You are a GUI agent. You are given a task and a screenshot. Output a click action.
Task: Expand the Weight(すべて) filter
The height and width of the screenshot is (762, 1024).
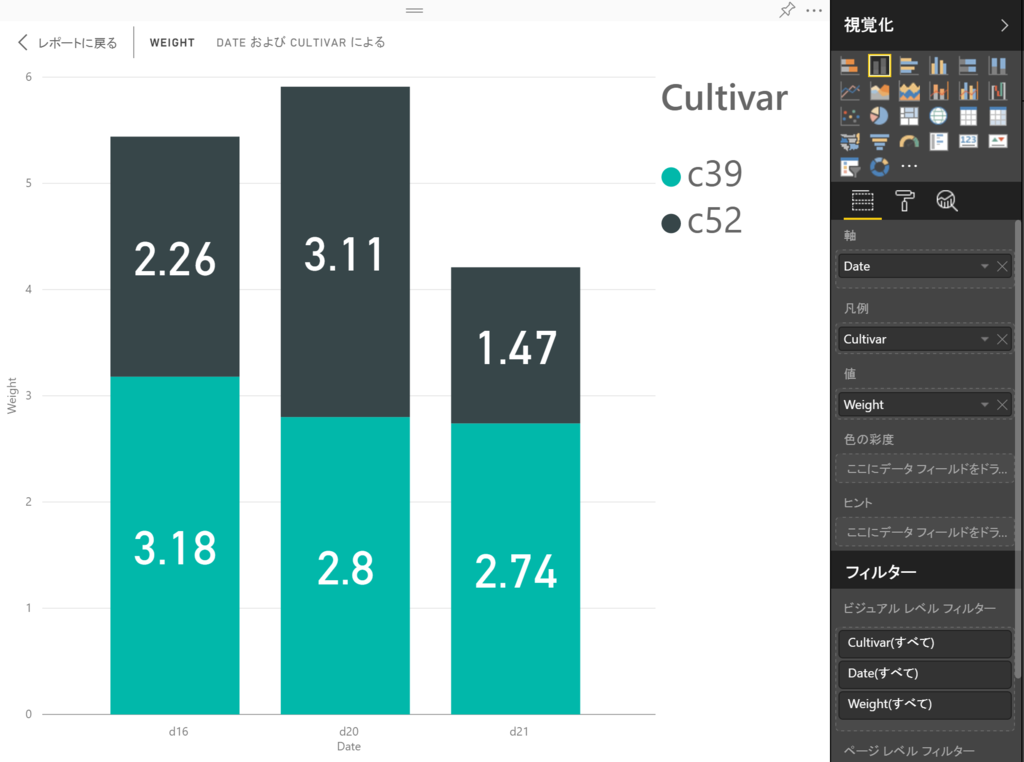click(924, 704)
